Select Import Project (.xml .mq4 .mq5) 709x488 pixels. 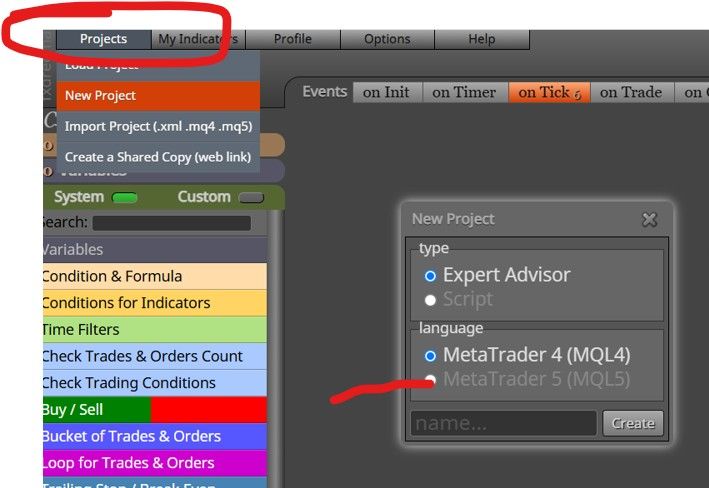coord(158,126)
